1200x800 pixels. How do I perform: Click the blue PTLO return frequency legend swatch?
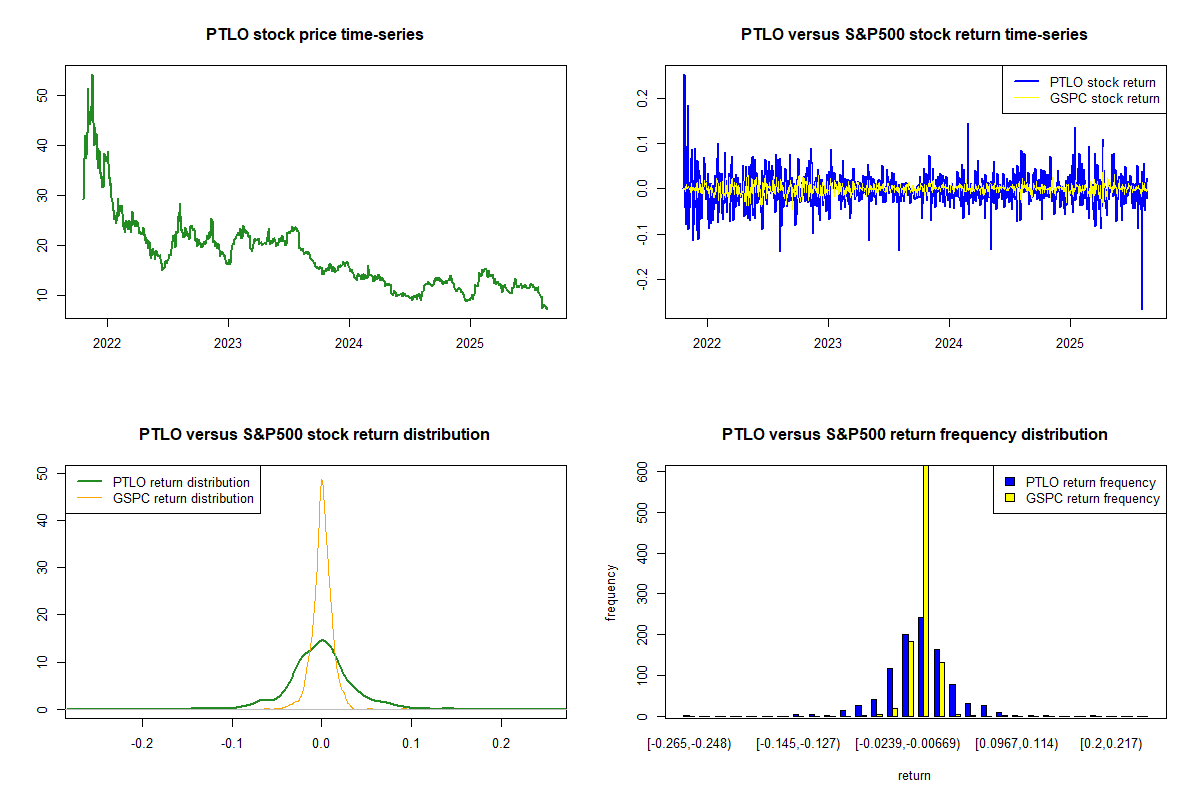click(1010, 483)
